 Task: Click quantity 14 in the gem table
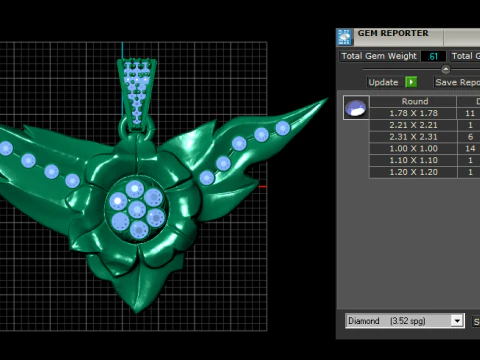click(x=469, y=148)
